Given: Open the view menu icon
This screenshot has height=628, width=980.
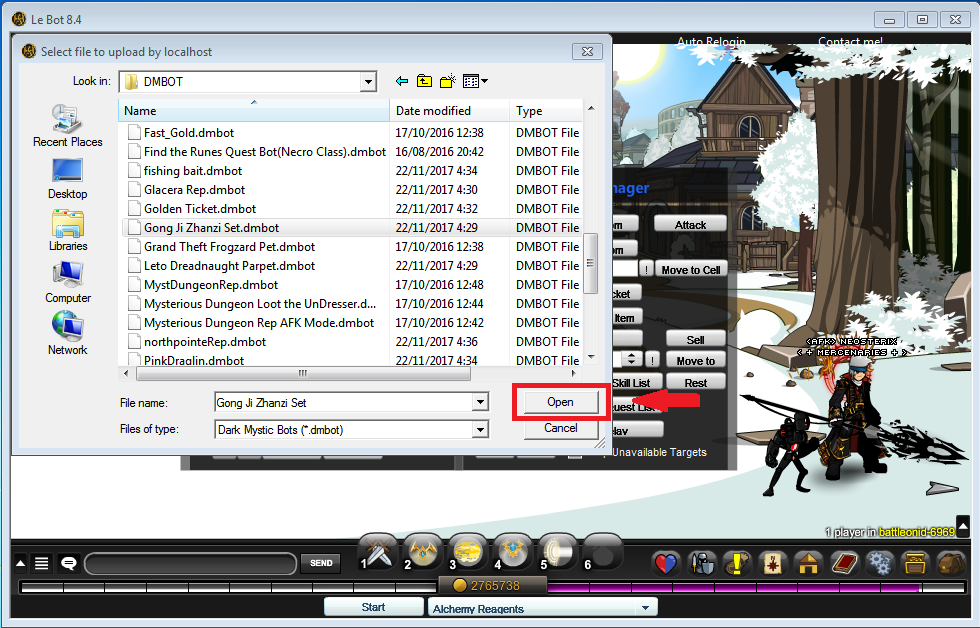Looking at the screenshot, I should 475,81.
